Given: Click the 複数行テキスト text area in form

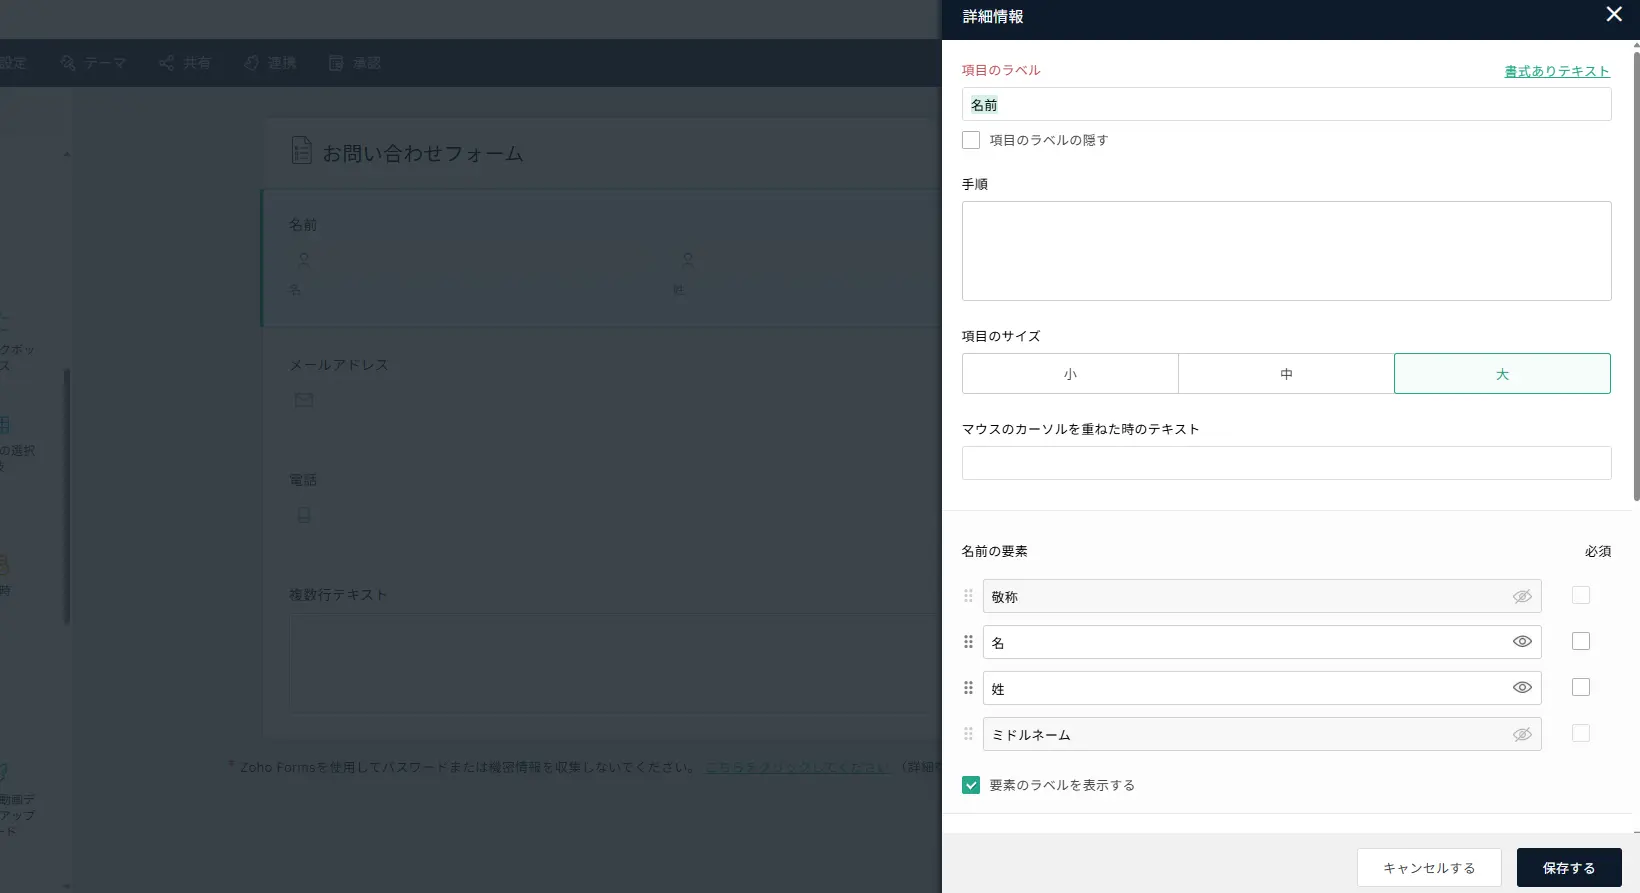Looking at the screenshot, I should pyautogui.click(x=615, y=662).
